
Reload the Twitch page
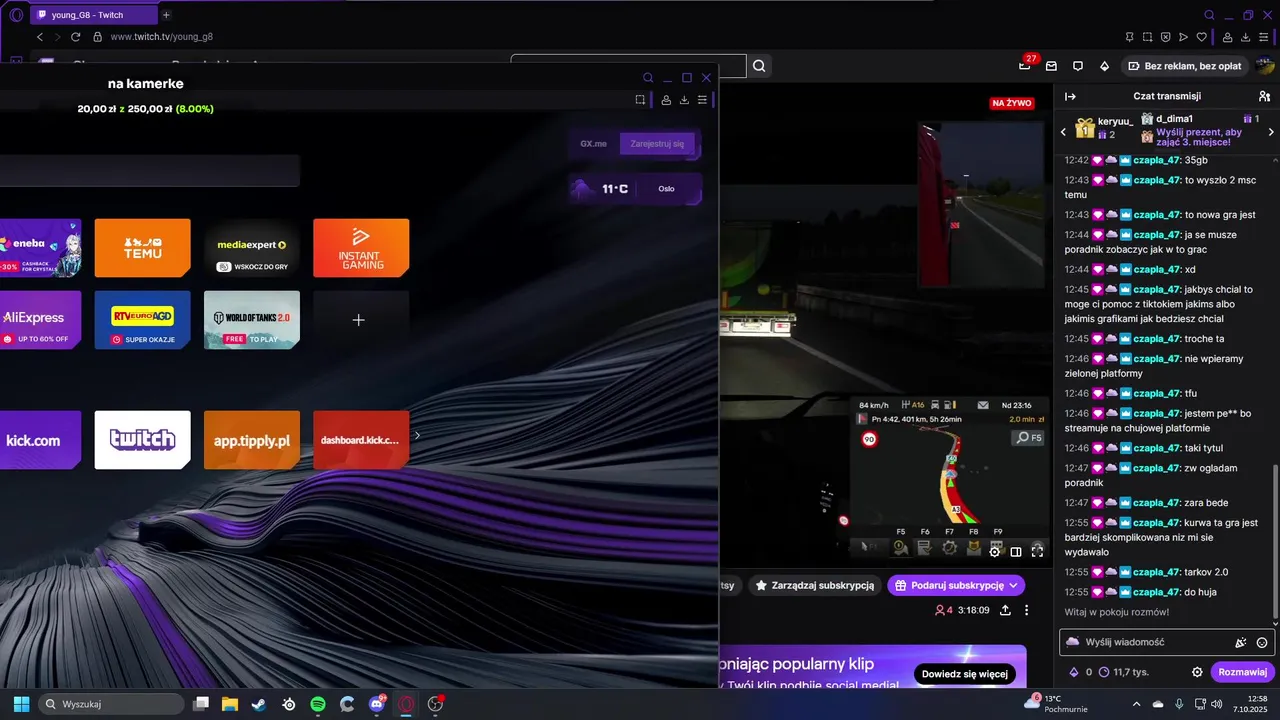pyautogui.click(x=75, y=37)
